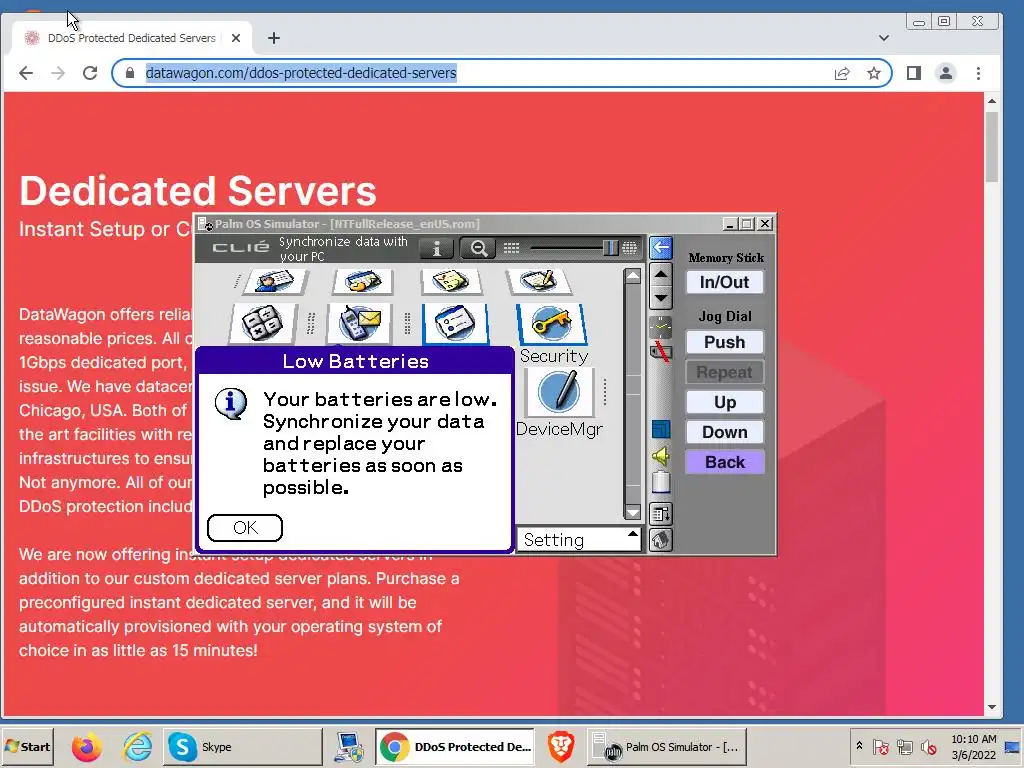Open Chrome profile avatar menu
This screenshot has width=1024, height=768.
(x=946, y=73)
